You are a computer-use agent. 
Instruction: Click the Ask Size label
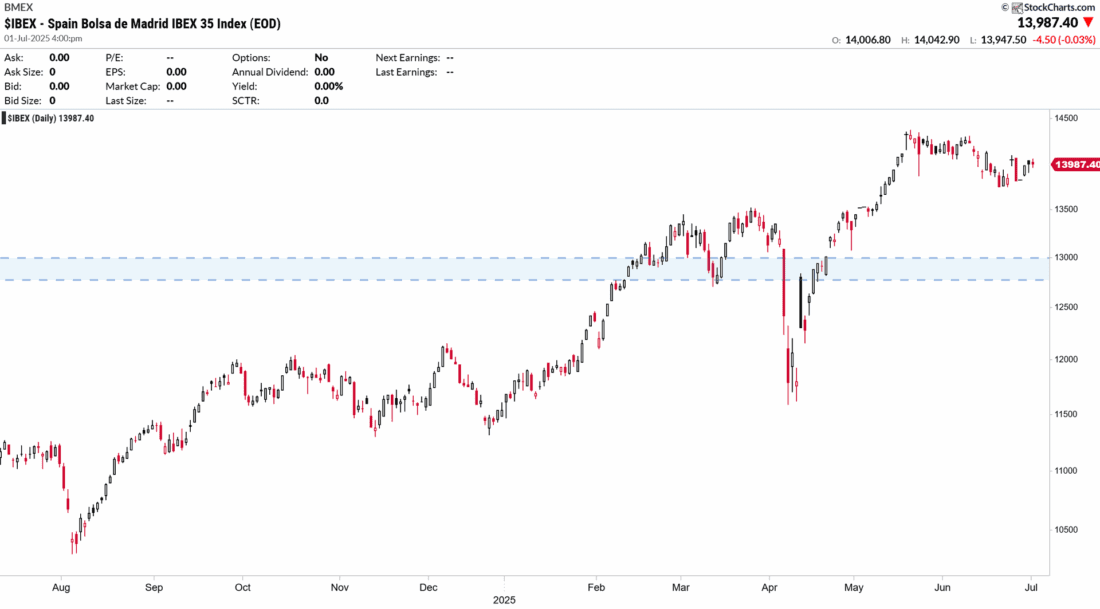point(23,72)
